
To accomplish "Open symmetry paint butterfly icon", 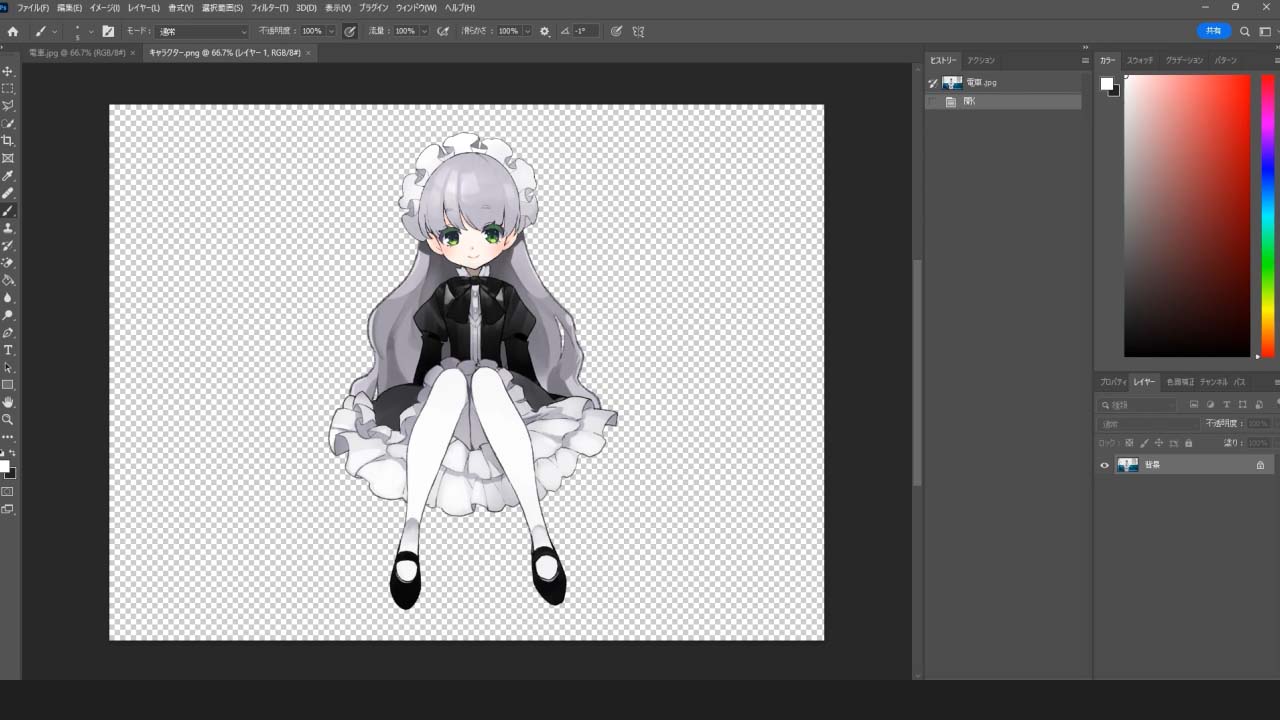I will point(639,31).
